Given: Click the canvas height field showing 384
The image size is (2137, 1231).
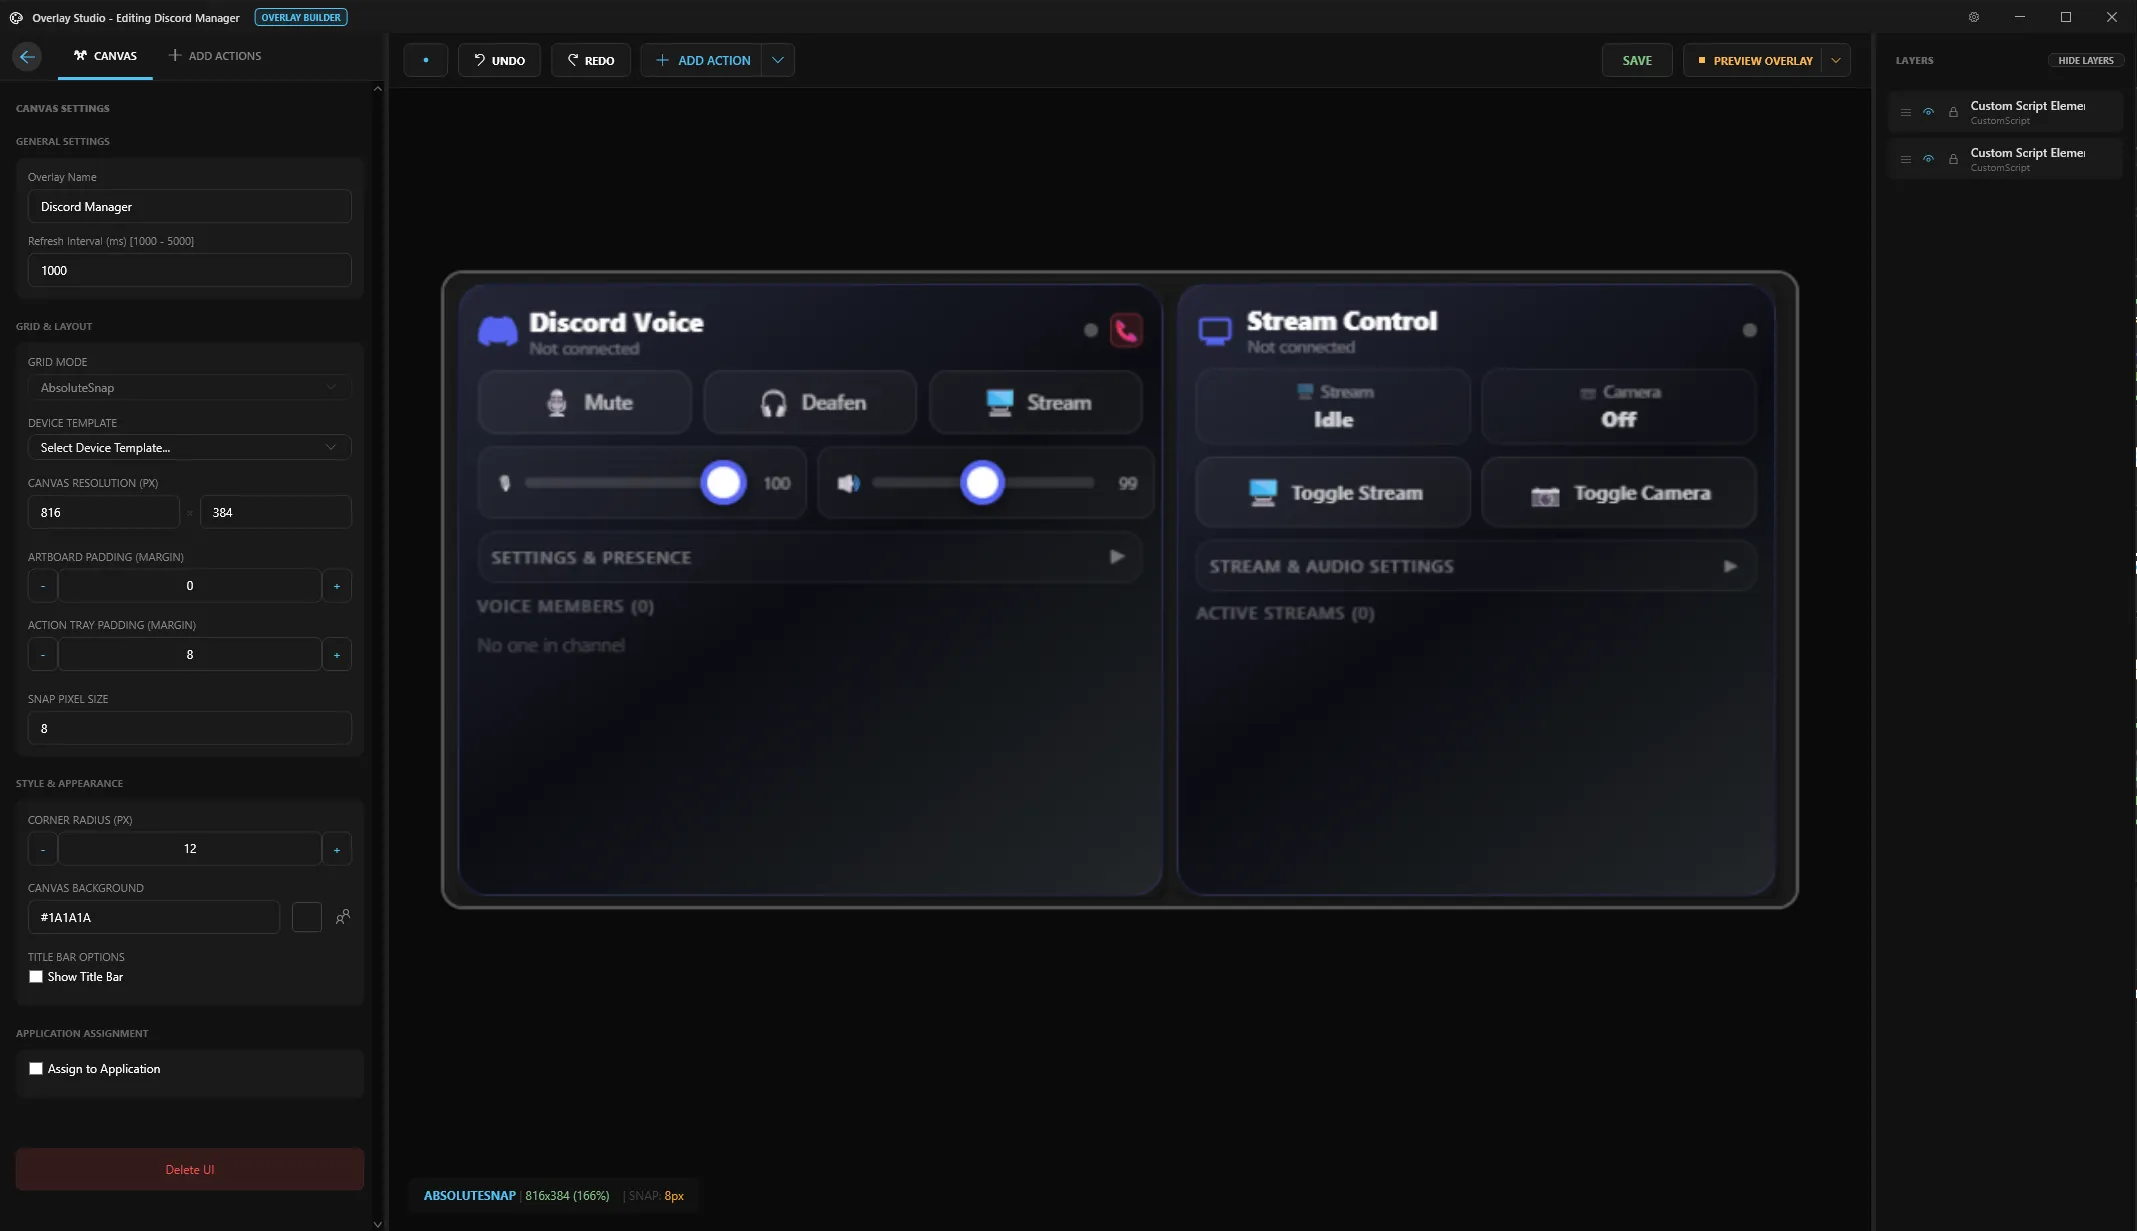Looking at the screenshot, I should pos(276,512).
